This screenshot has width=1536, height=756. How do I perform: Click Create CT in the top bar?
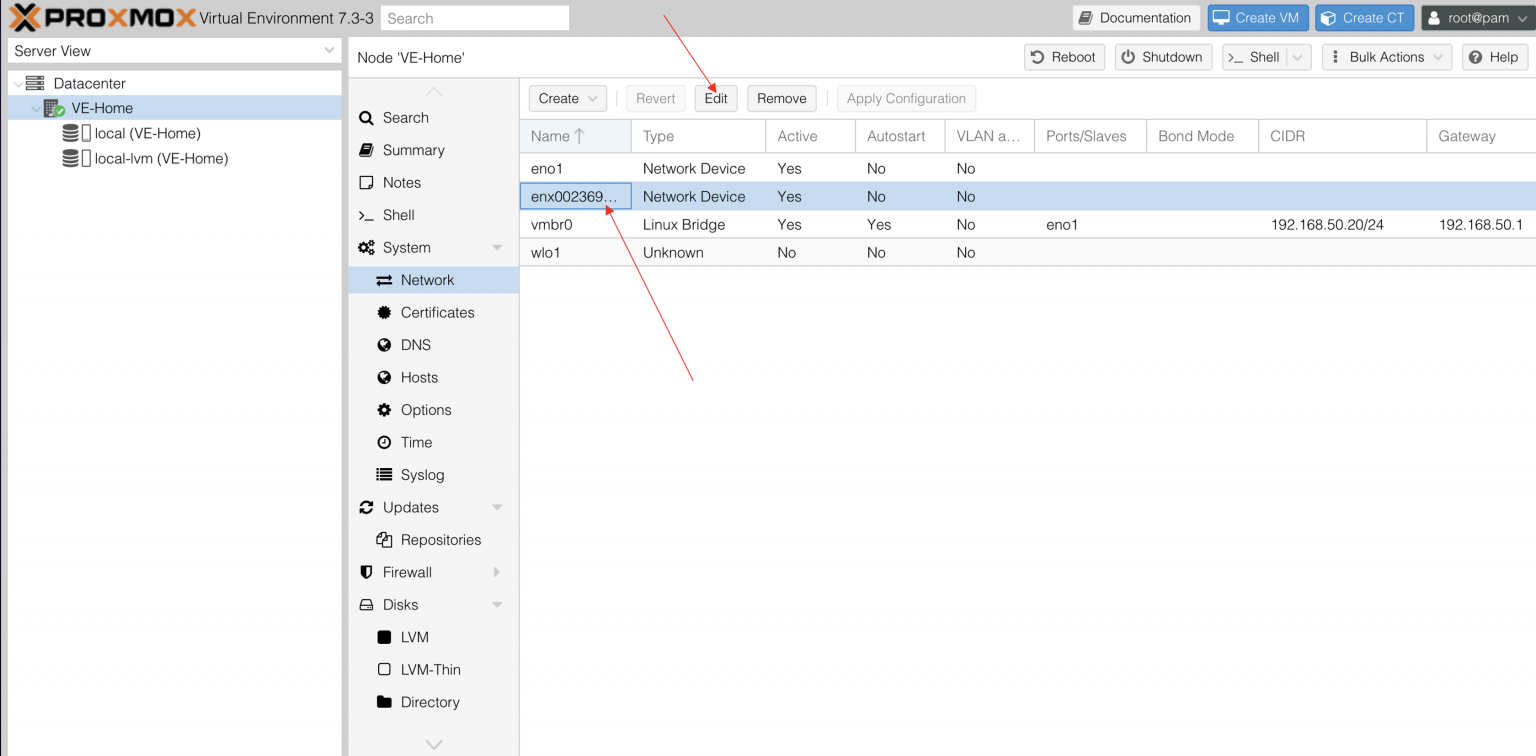tap(1364, 17)
